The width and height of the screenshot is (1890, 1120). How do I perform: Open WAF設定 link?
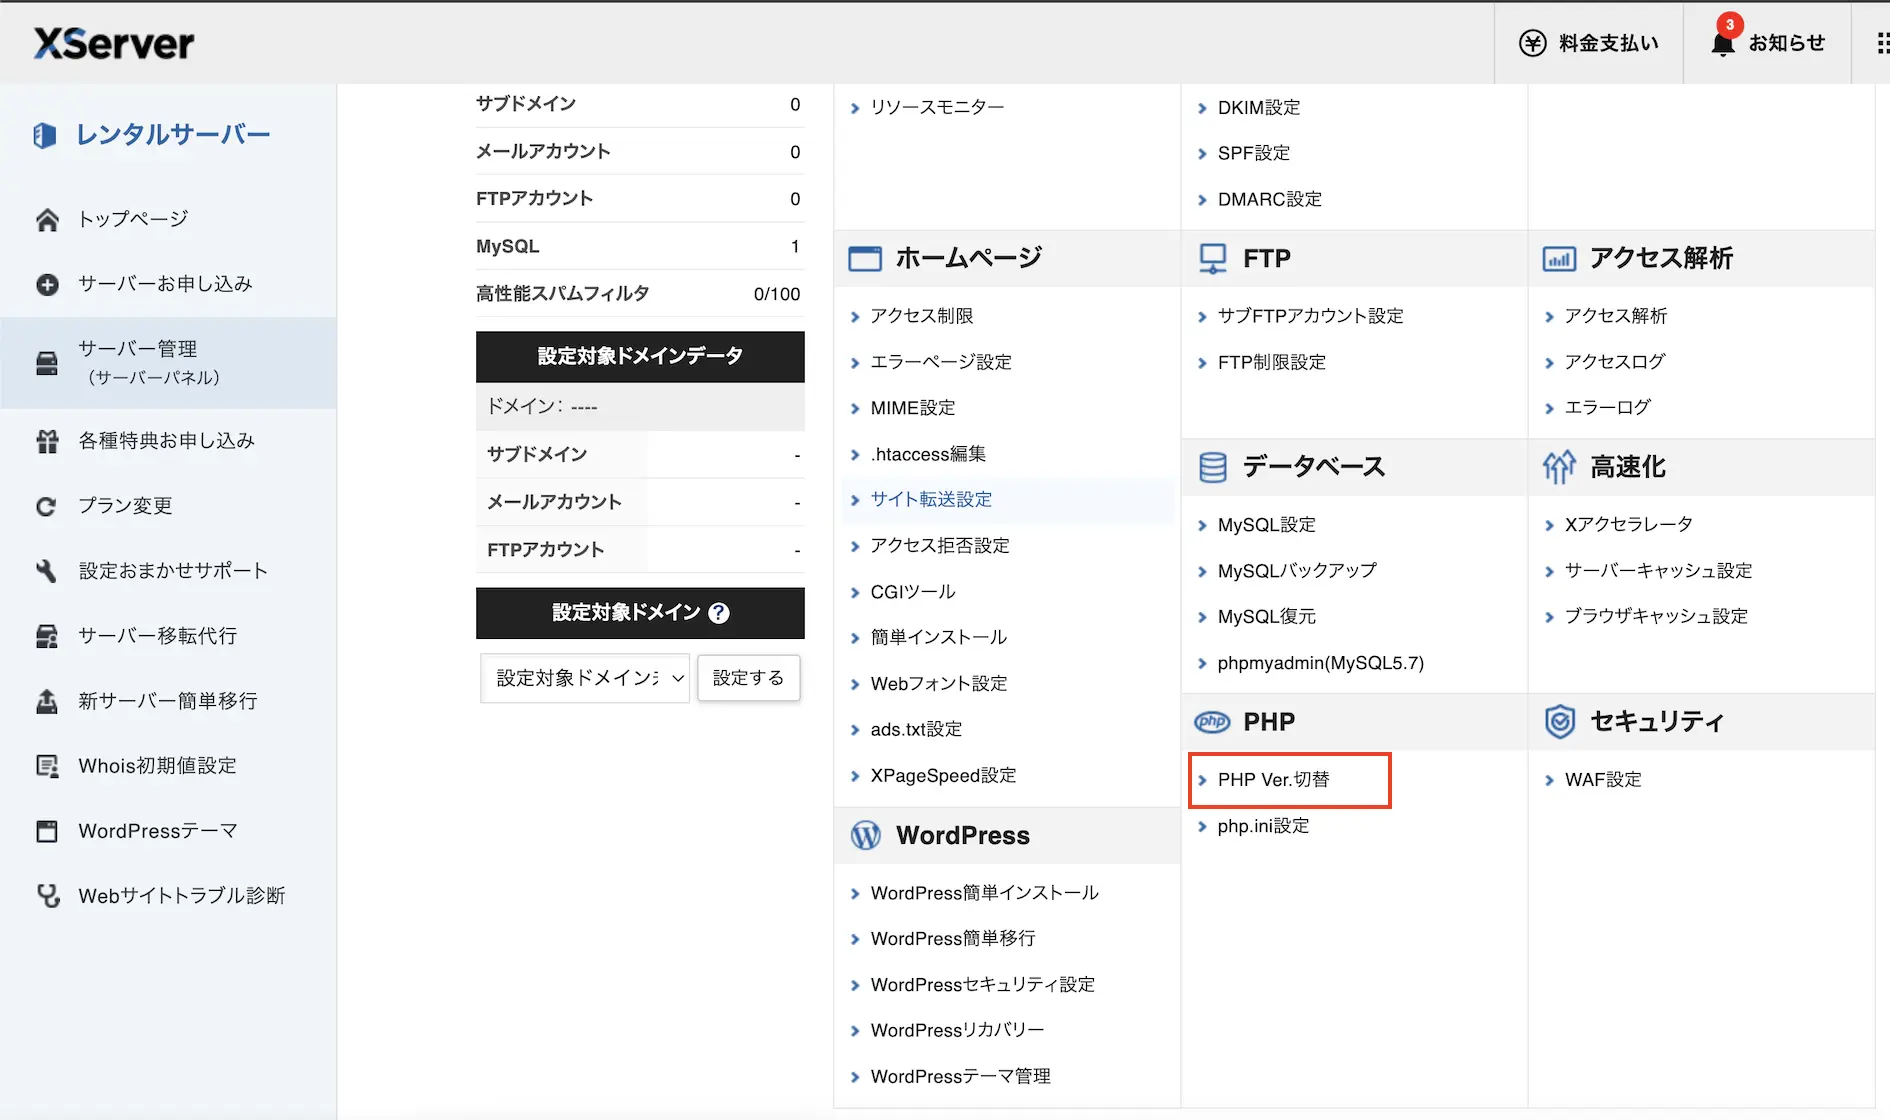click(x=1603, y=780)
